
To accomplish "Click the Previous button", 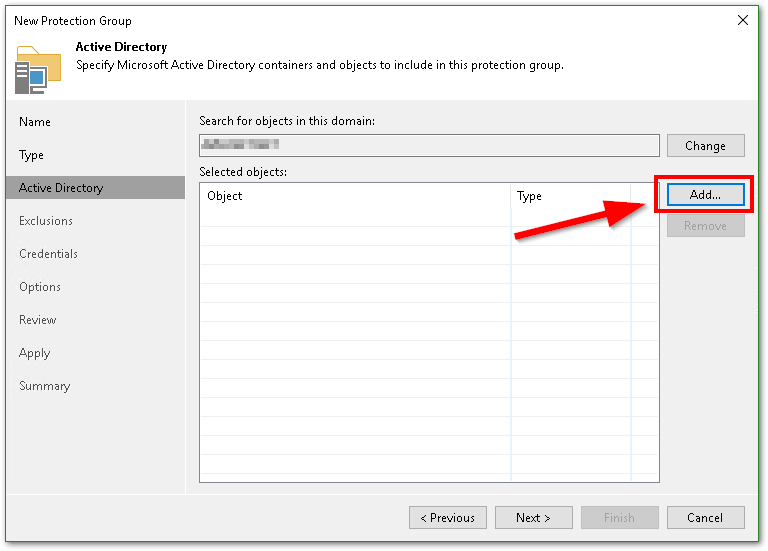I will [448, 518].
